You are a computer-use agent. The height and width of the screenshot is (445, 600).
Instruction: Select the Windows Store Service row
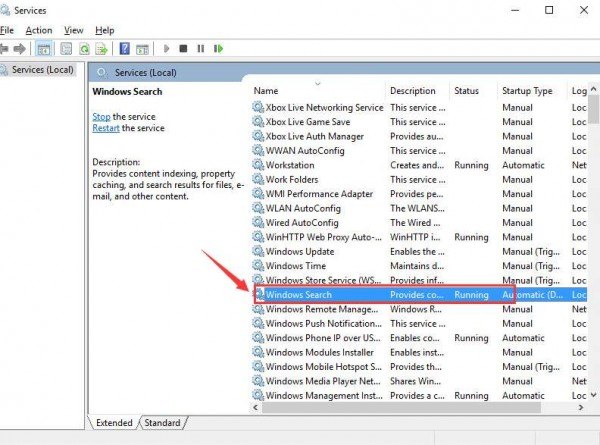coord(419,280)
